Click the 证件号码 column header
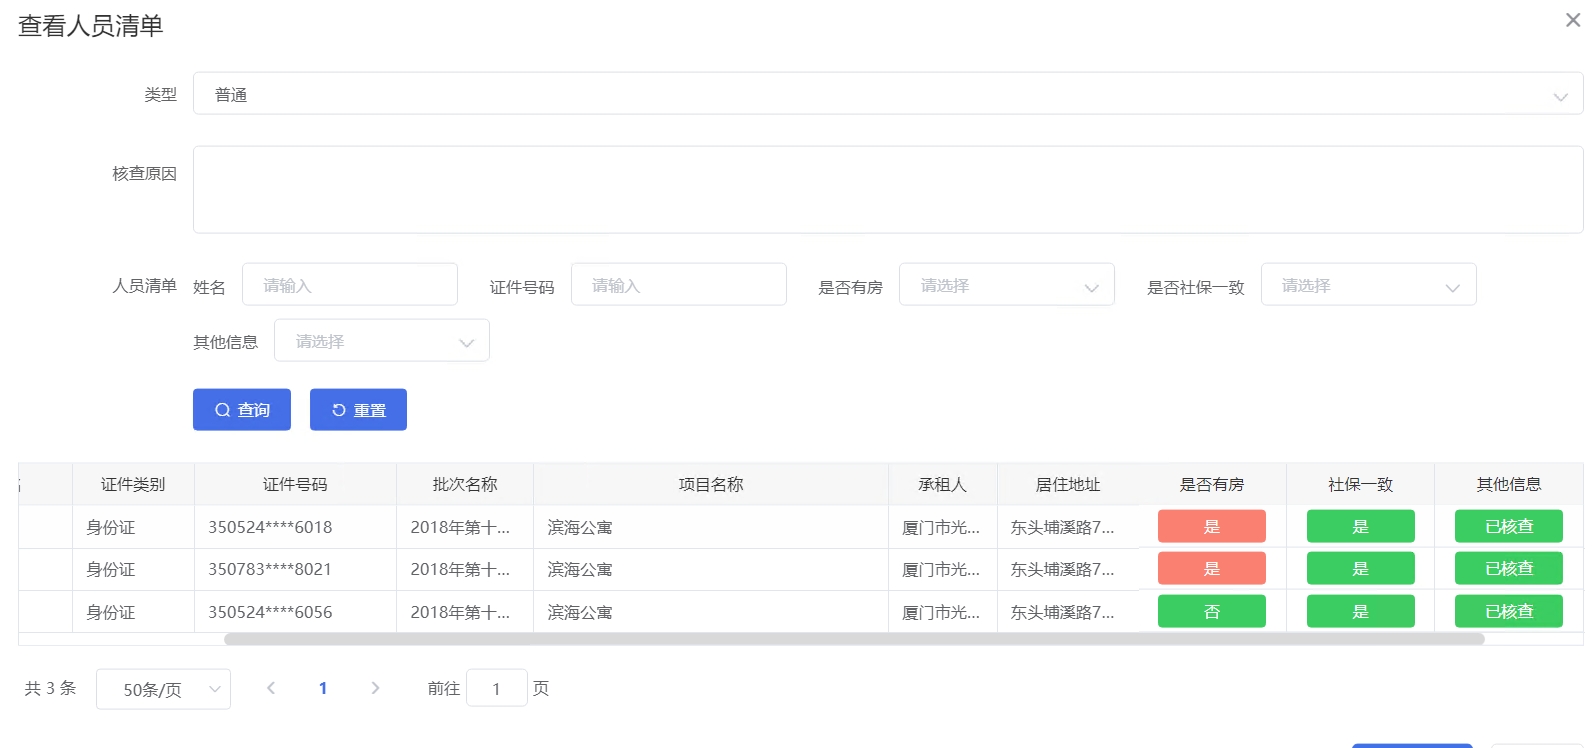1593x748 pixels. click(x=295, y=484)
